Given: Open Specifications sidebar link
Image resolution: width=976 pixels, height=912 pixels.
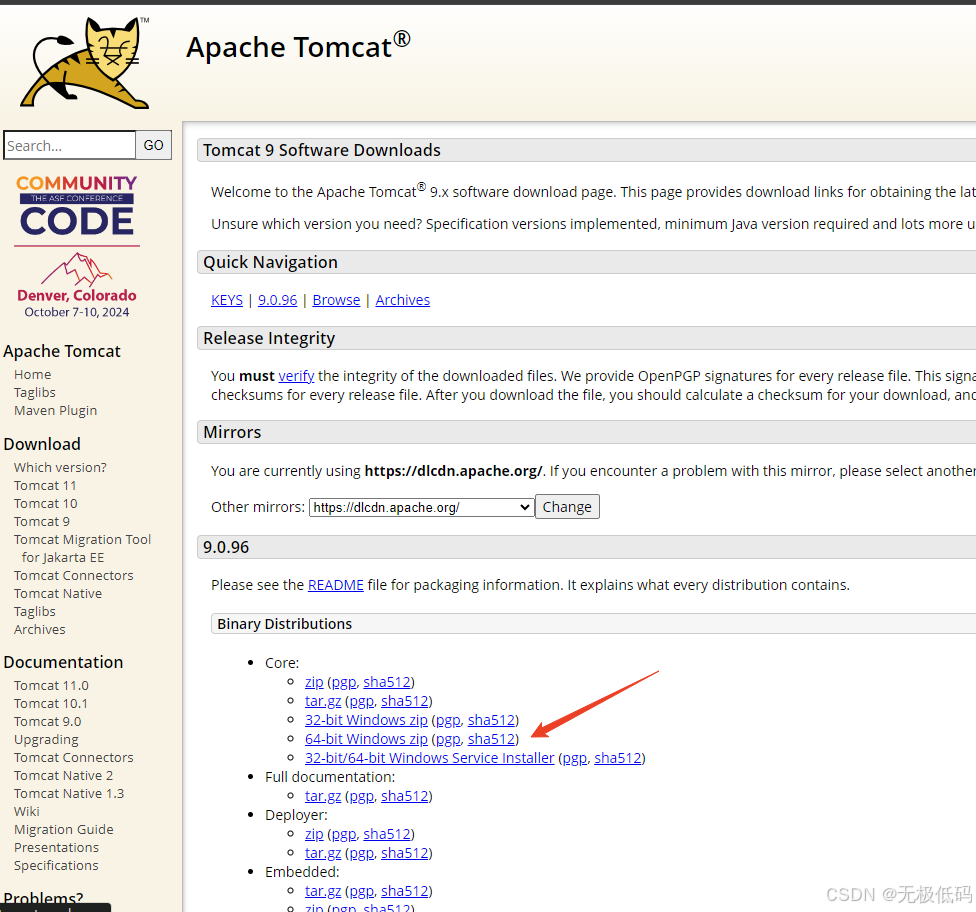Looking at the screenshot, I should [x=56, y=866].
